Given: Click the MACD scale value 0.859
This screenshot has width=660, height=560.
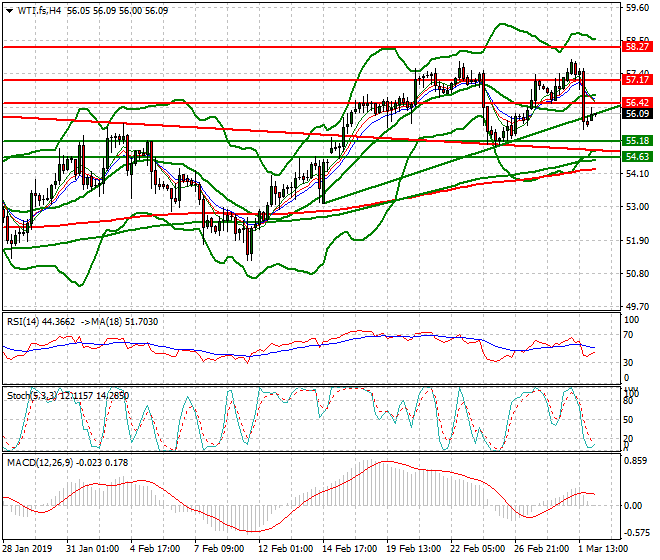Looking at the screenshot, I should pos(635,461).
